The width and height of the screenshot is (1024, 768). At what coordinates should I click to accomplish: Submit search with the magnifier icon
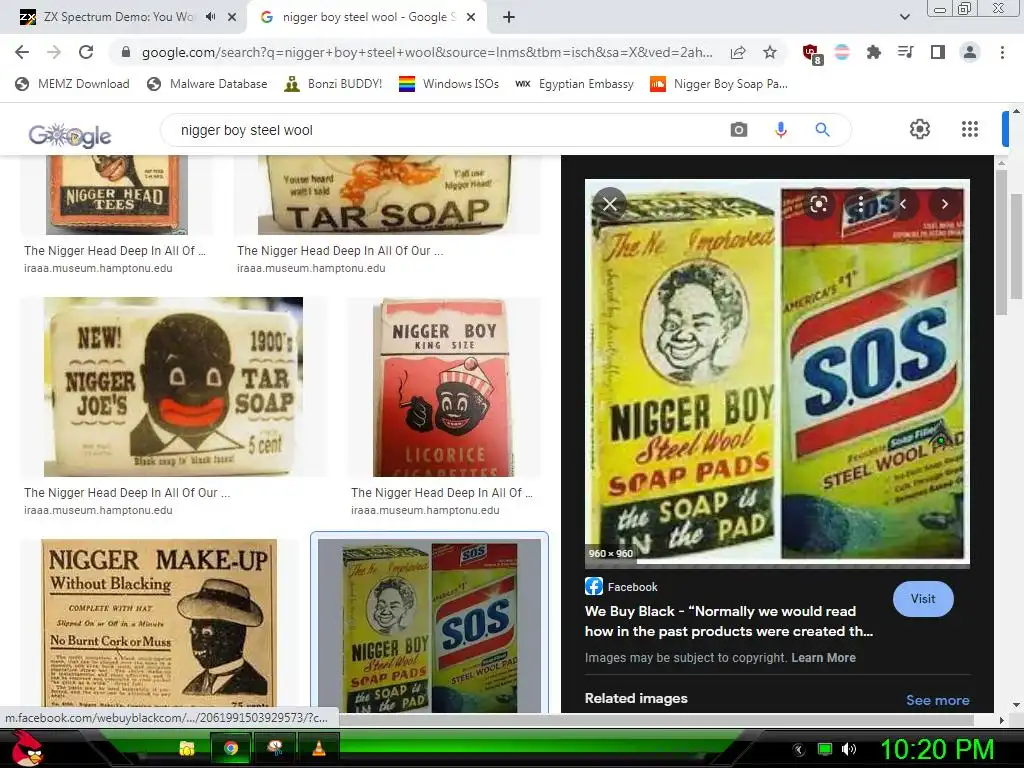822,130
